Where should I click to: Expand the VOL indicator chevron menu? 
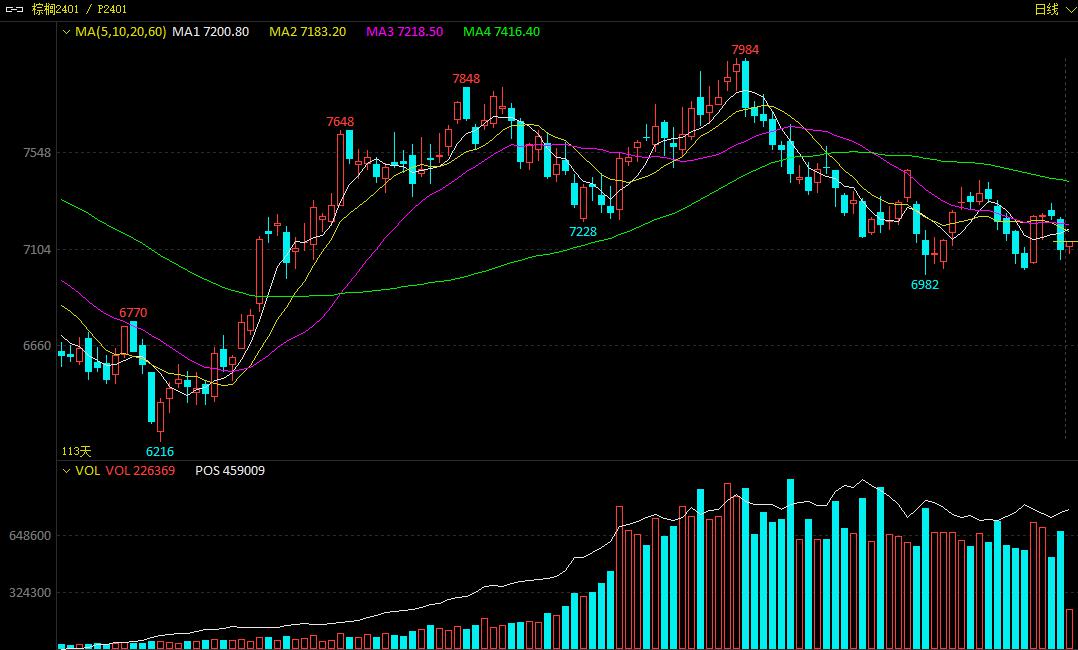67,470
